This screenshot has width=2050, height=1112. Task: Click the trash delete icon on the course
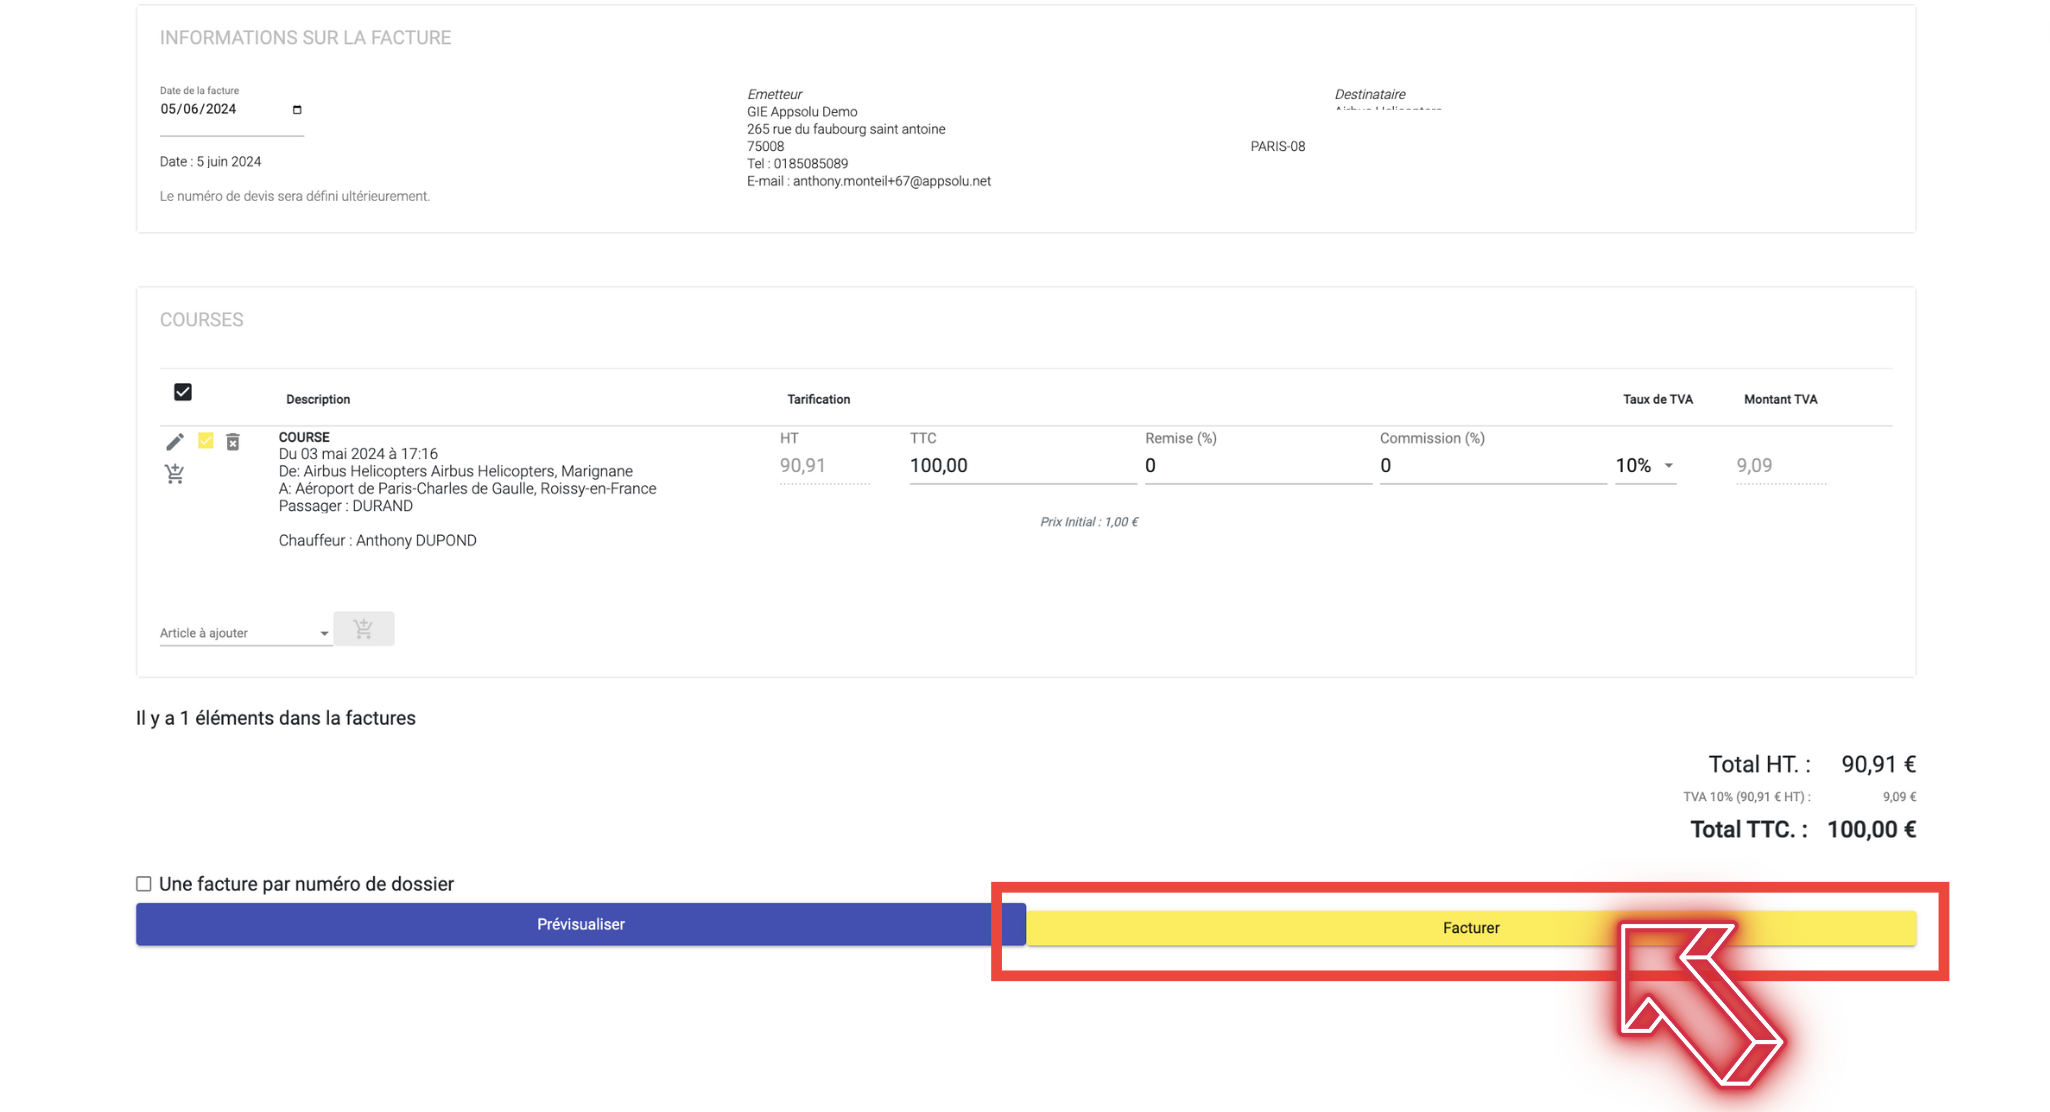[233, 442]
